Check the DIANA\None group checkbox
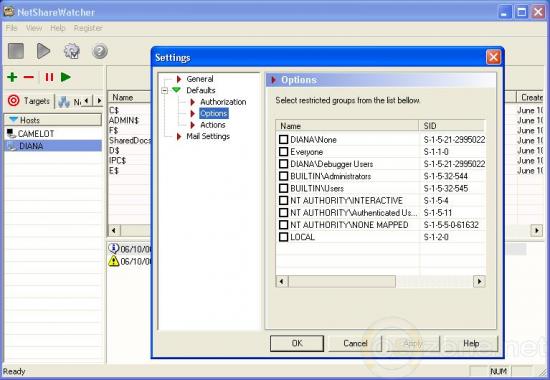The width and height of the screenshot is (550, 380). click(x=283, y=140)
